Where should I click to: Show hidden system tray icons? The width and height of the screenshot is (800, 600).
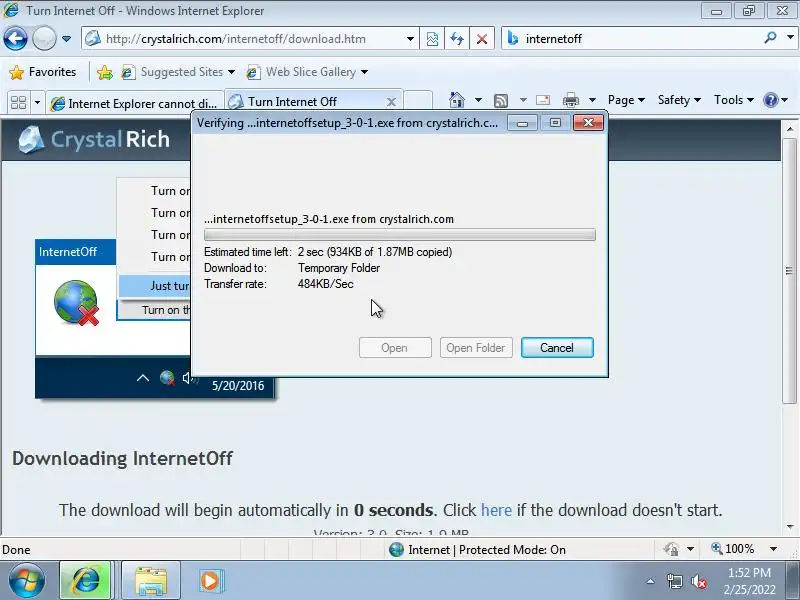point(651,581)
